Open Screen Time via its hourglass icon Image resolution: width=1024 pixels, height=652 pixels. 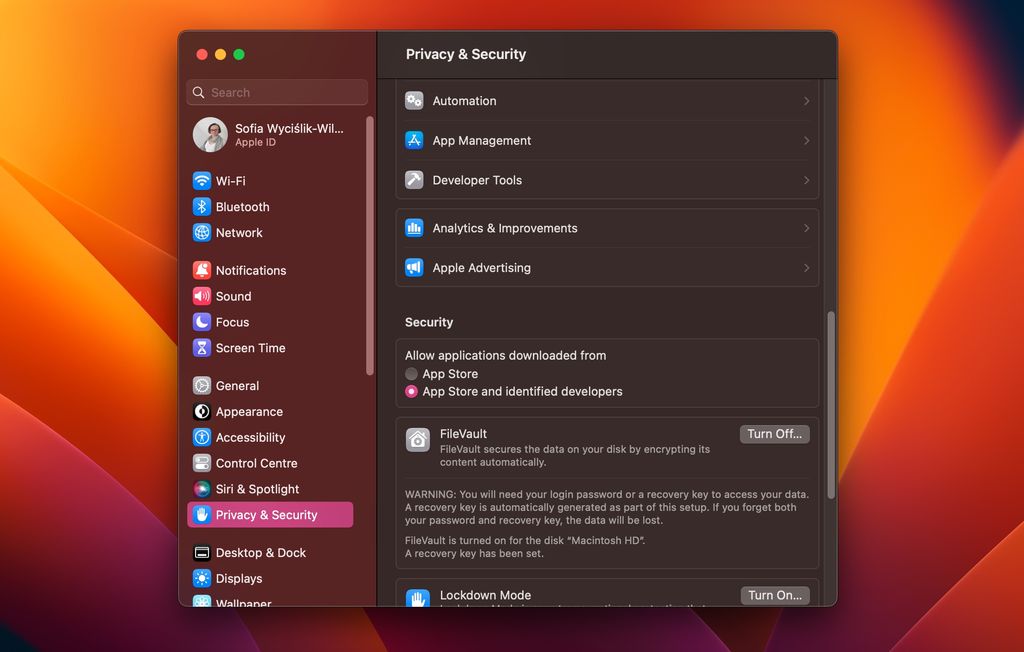pos(202,348)
